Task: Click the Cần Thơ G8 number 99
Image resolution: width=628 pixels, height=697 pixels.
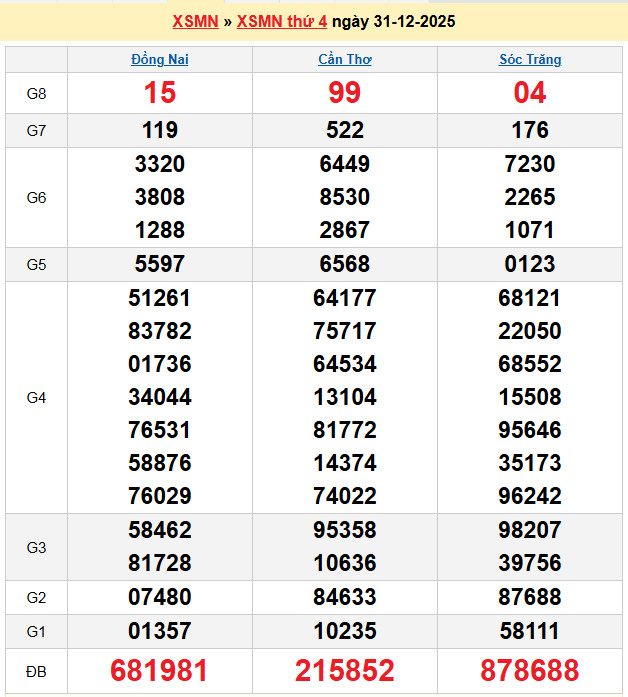Action: click(x=345, y=93)
